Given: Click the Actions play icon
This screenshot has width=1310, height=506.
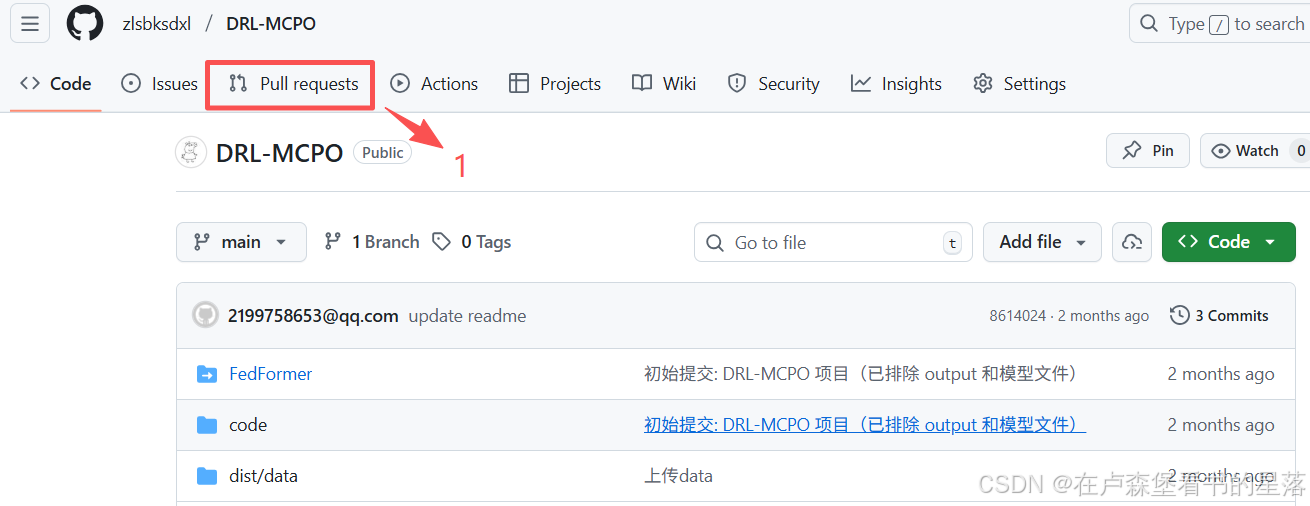Looking at the screenshot, I should [x=400, y=84].
